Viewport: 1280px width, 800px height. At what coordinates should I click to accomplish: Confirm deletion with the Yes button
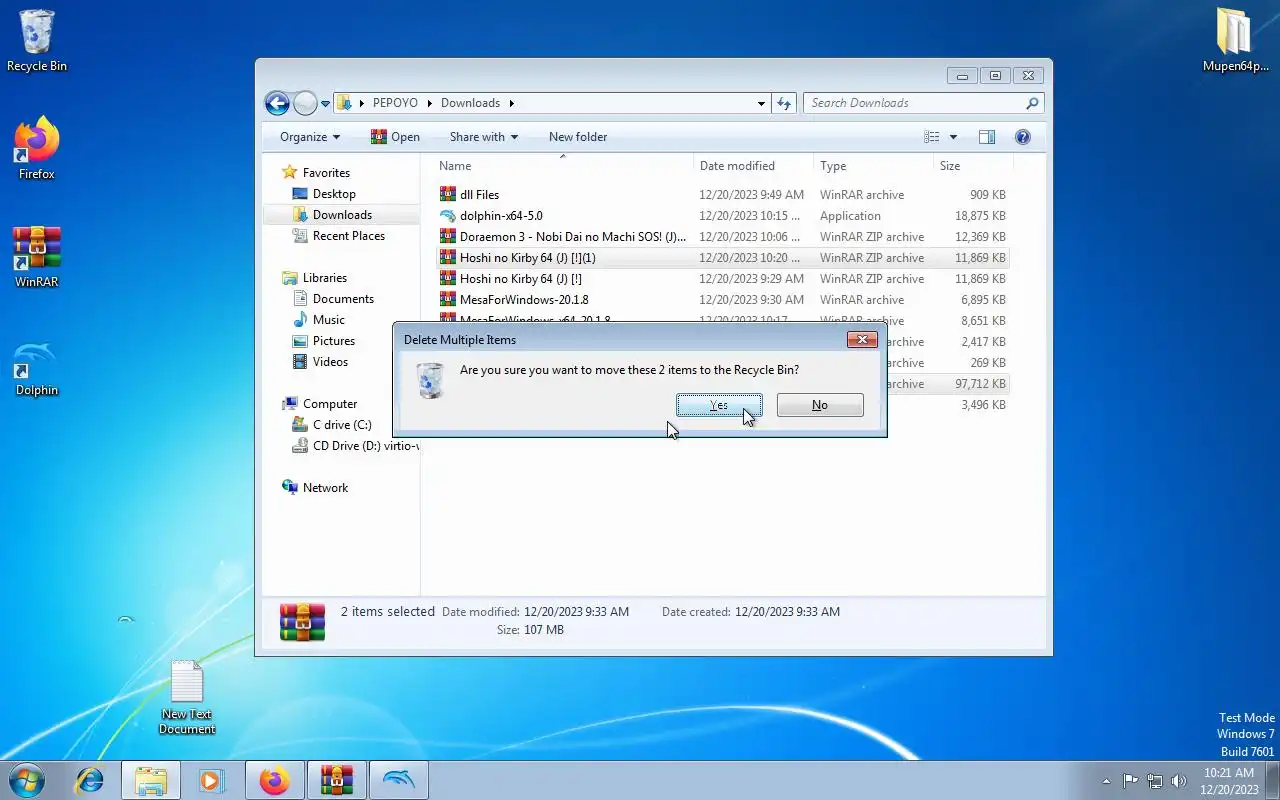click(719, 405)
